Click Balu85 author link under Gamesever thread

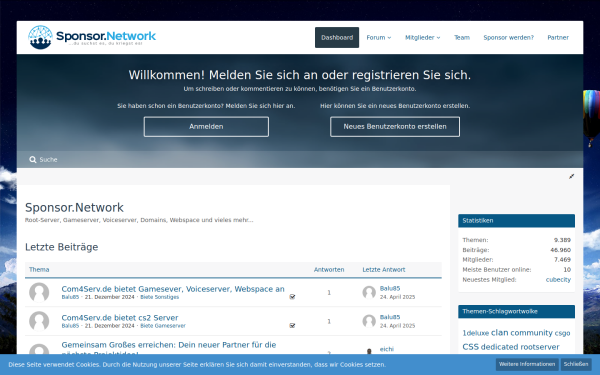(70, 297)
